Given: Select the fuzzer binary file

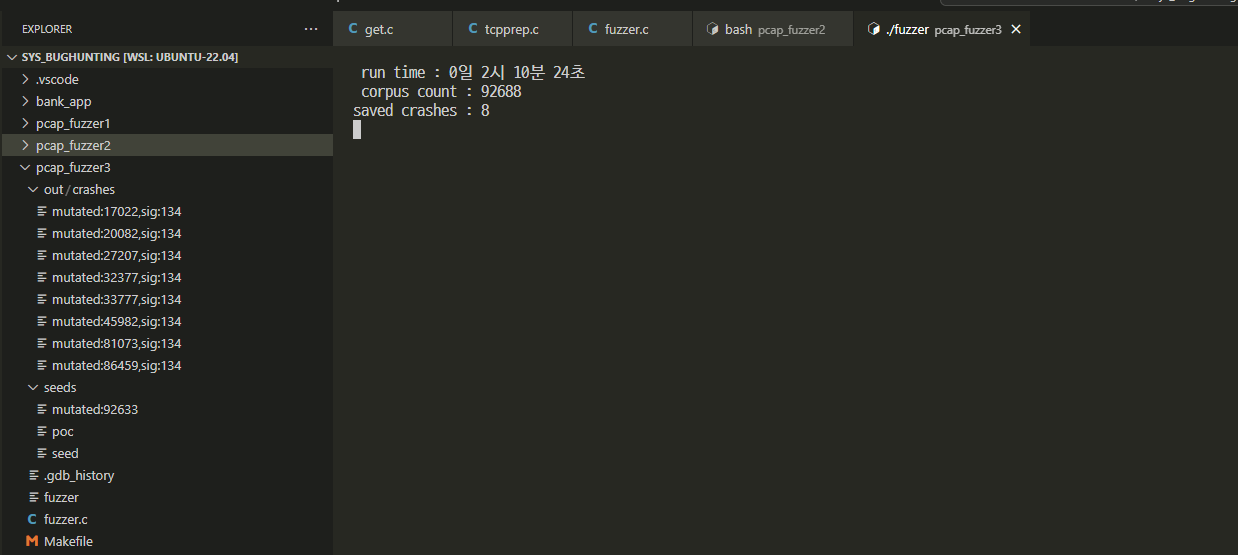Looking at the screenshot, I should (x=167, y=497).
